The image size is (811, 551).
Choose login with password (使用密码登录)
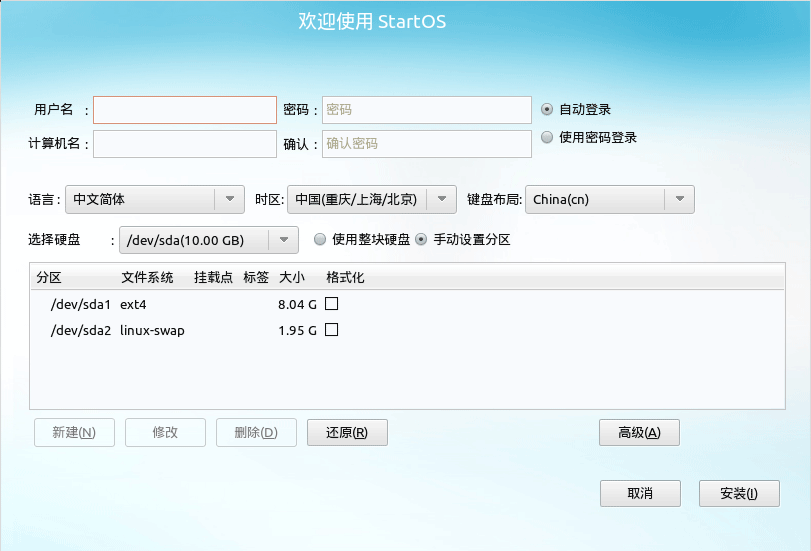pyautogui.click(x=547, y=138)
